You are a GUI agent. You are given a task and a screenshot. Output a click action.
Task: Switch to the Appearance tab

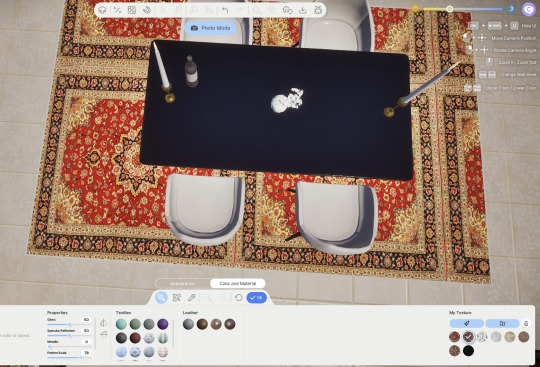182,283
